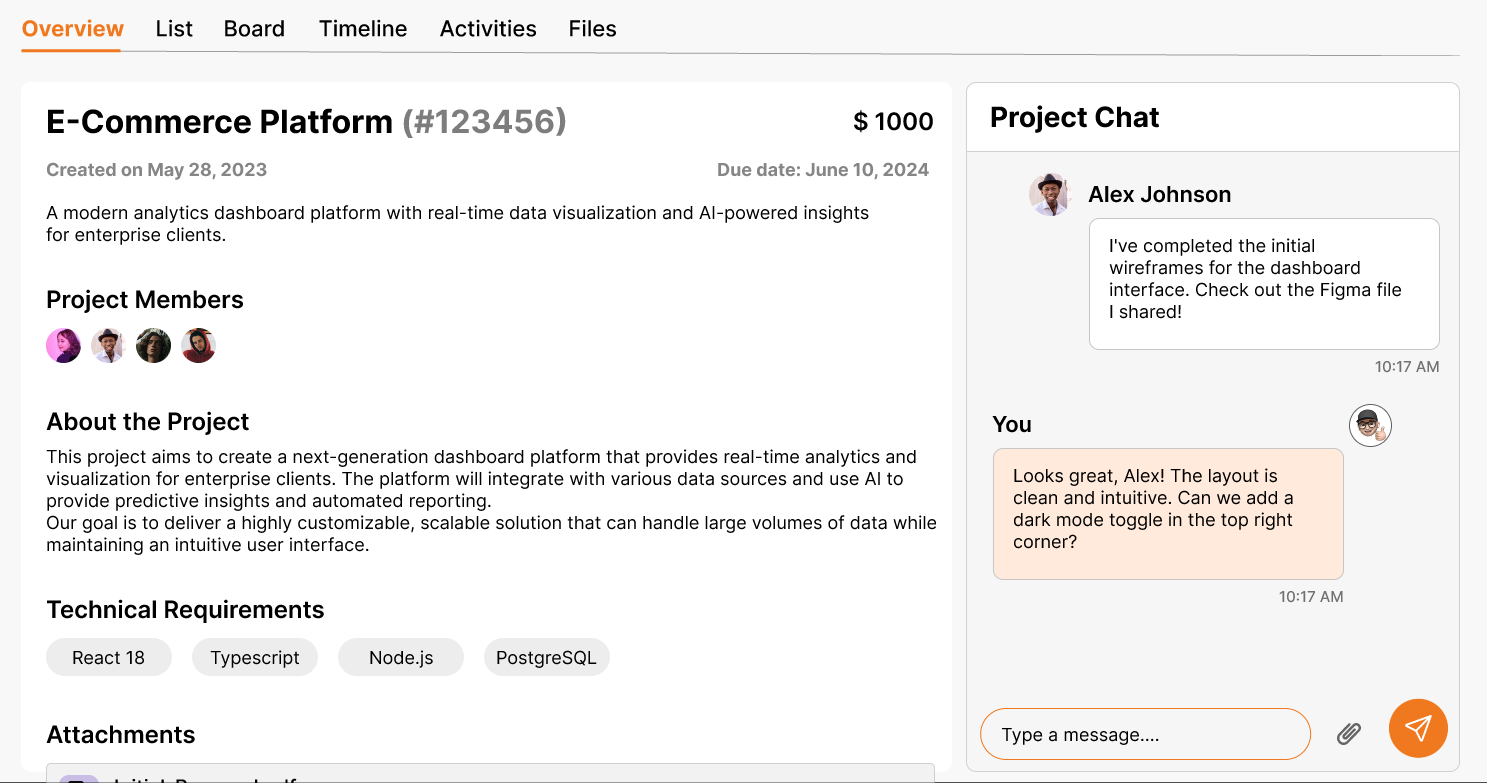Click Alex Johnson's wireframes message bubble

pyautogui.click(x=1264, y=284)
